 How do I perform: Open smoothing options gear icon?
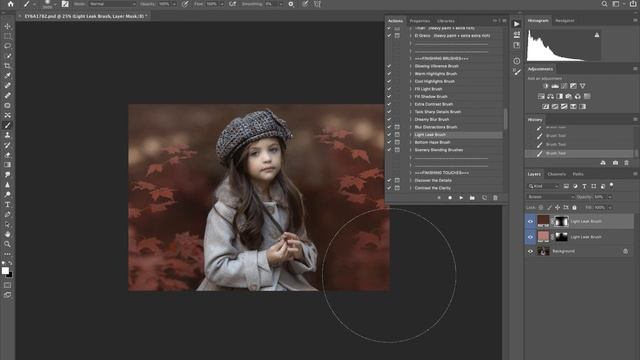(291, 4)
